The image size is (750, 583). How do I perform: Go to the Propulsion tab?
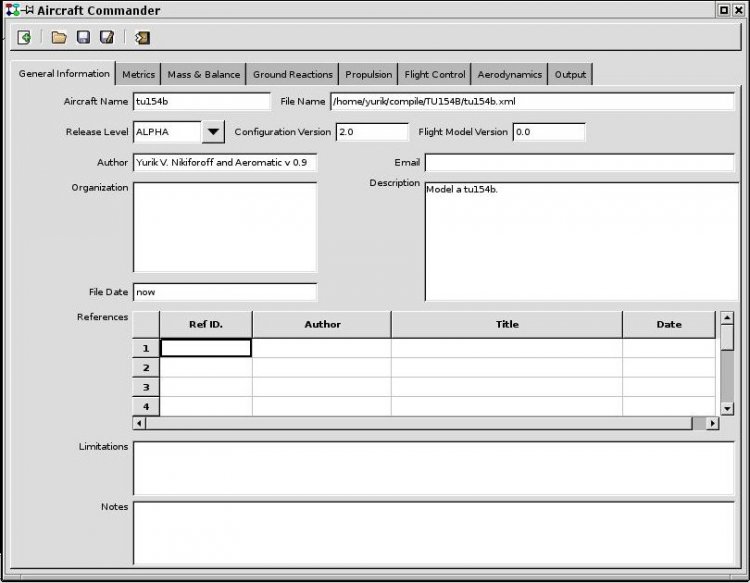(369, 75)
